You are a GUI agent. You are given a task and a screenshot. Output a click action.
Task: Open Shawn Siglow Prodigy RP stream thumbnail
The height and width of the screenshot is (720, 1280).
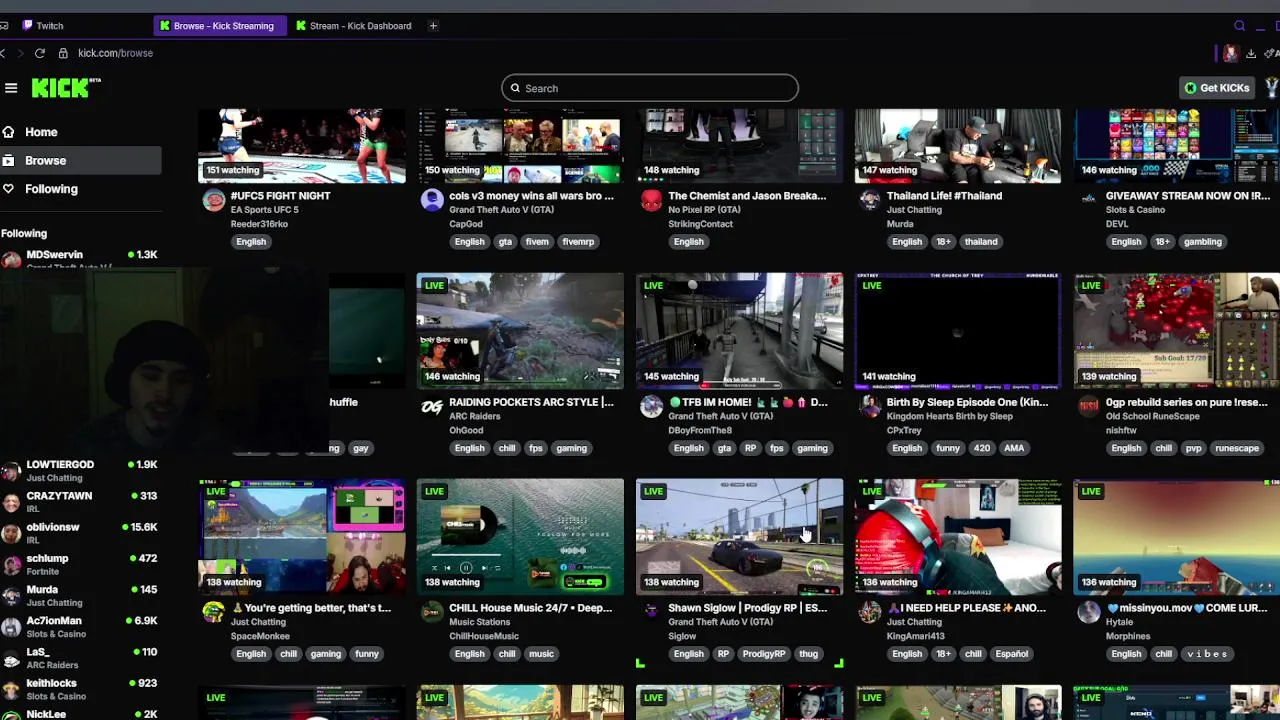739,537
